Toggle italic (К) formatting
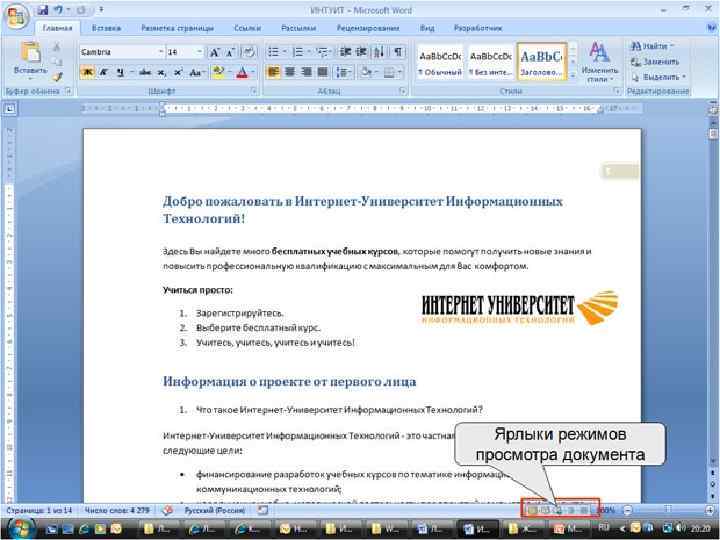720x540 pixels. click(103, 73)
